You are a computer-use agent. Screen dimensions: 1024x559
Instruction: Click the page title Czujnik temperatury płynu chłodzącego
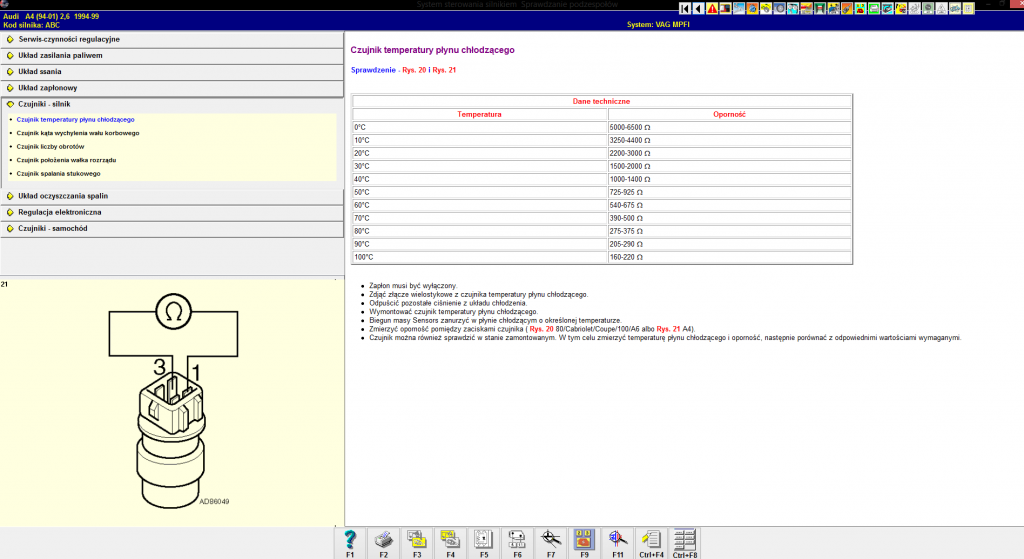(432, 50)
